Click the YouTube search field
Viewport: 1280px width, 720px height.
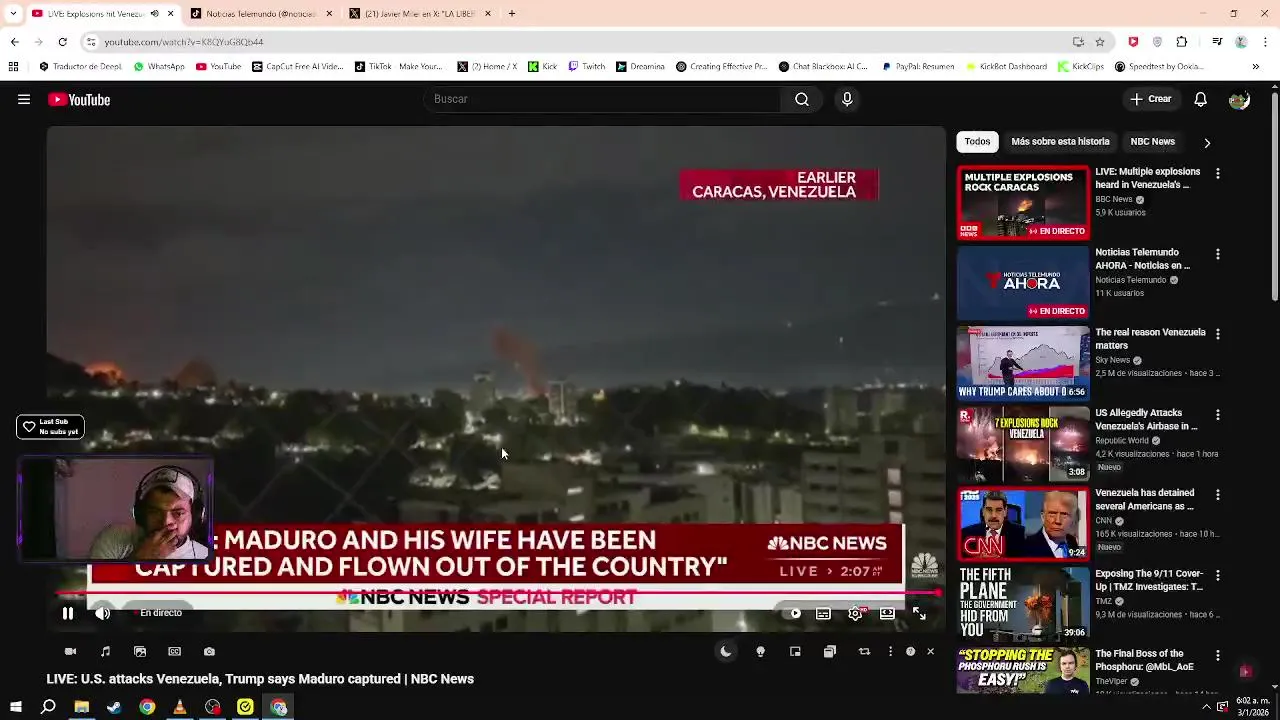point(603,99)
